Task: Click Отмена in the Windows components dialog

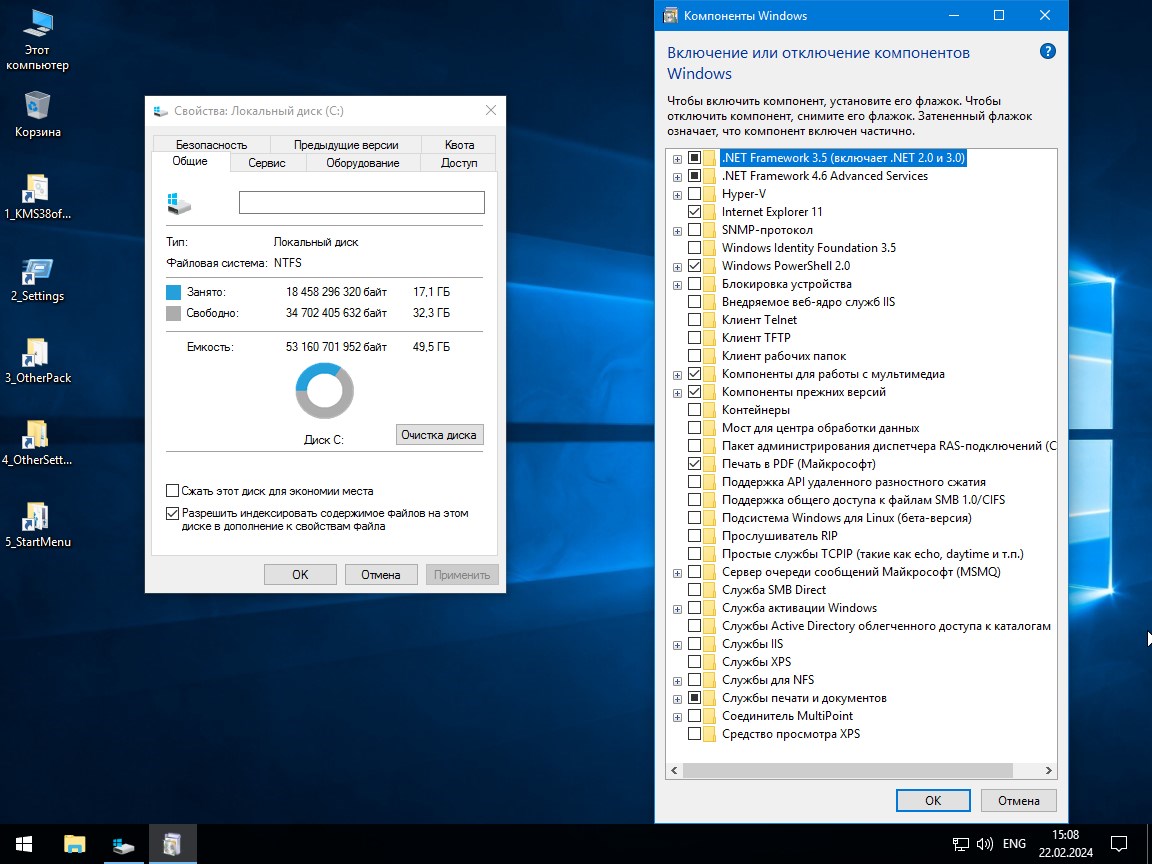Action: click(1018, 800)
